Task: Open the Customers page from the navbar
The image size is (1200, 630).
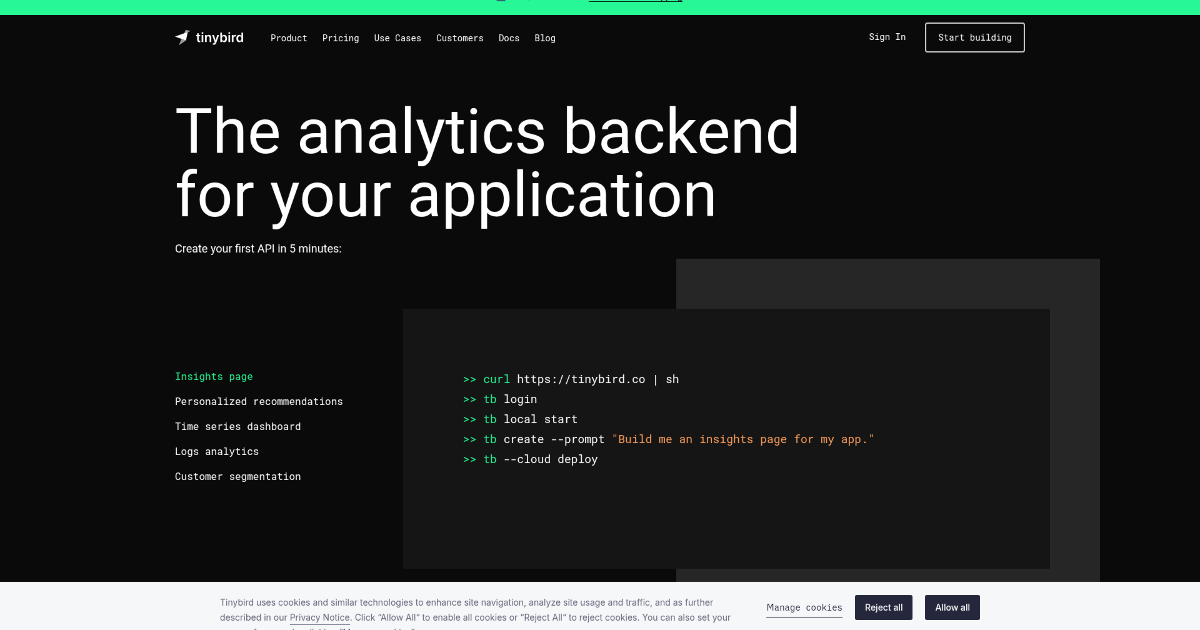Action: 459,38
